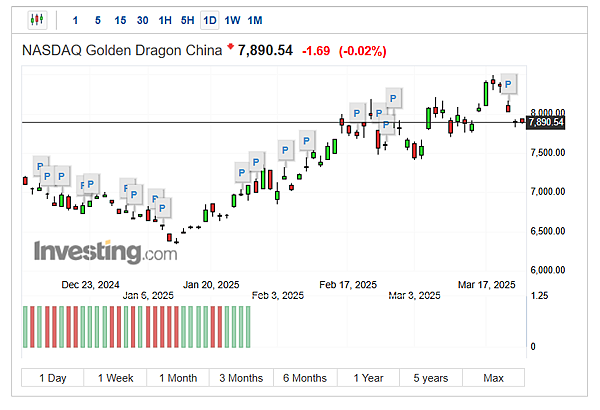The width and height of the screenshot is (600, 410).
Task: Select the 5 minute interval
Action: point(97,20)
